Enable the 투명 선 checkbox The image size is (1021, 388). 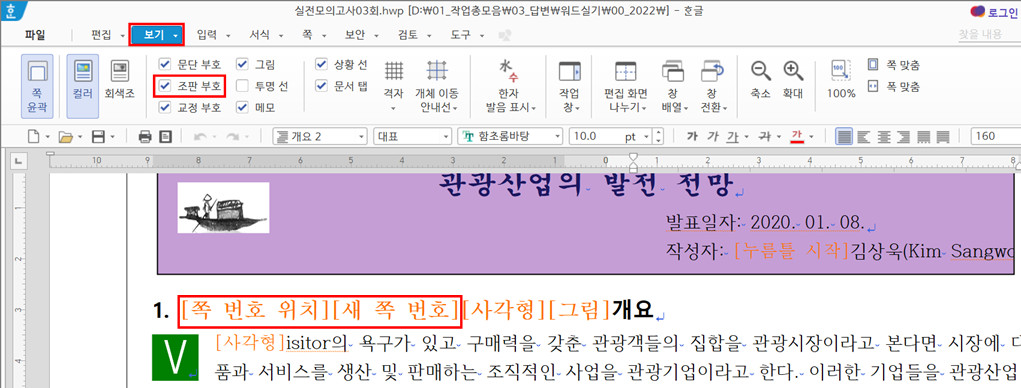click(x=242, y=86)
